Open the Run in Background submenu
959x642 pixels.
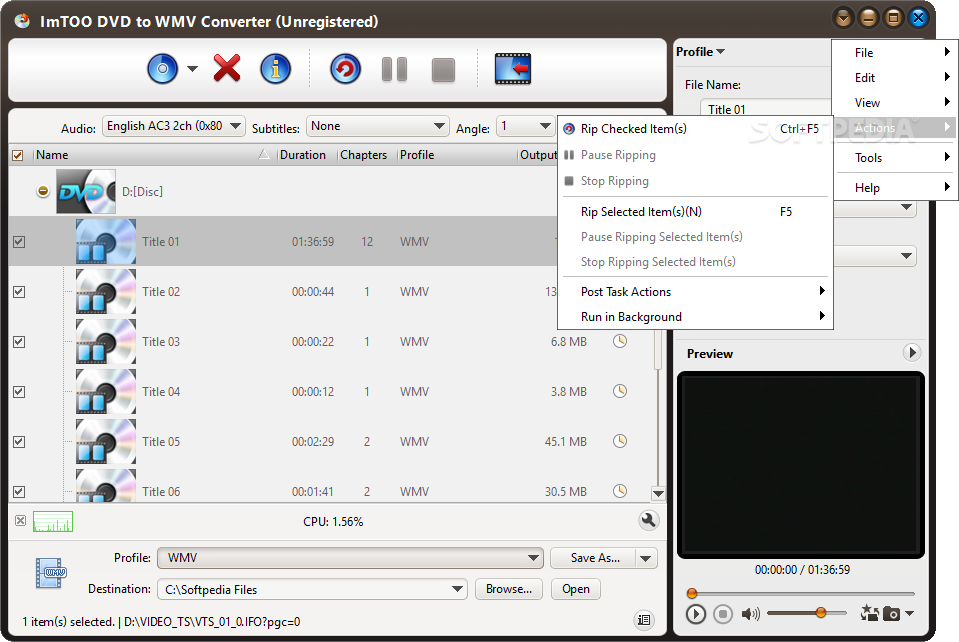tap(695, 317)
